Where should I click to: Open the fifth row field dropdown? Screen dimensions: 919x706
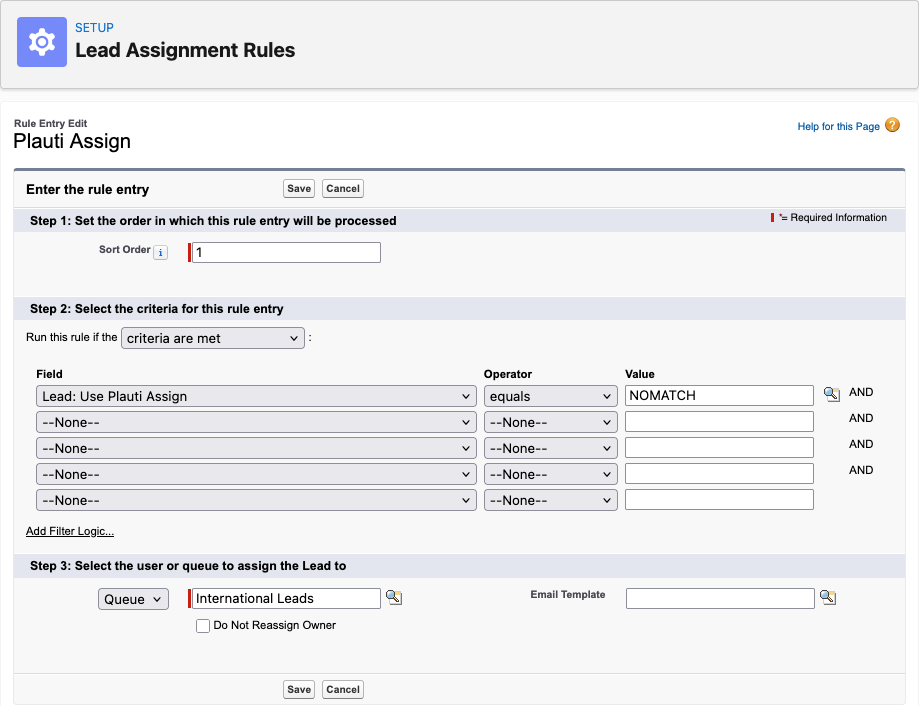256,500
